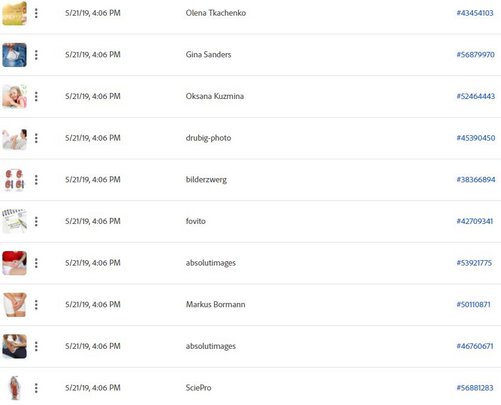Screen dimensions: 501x405
Task: Open the kebab menu for drubig-photo row
Action: (36, 138)
